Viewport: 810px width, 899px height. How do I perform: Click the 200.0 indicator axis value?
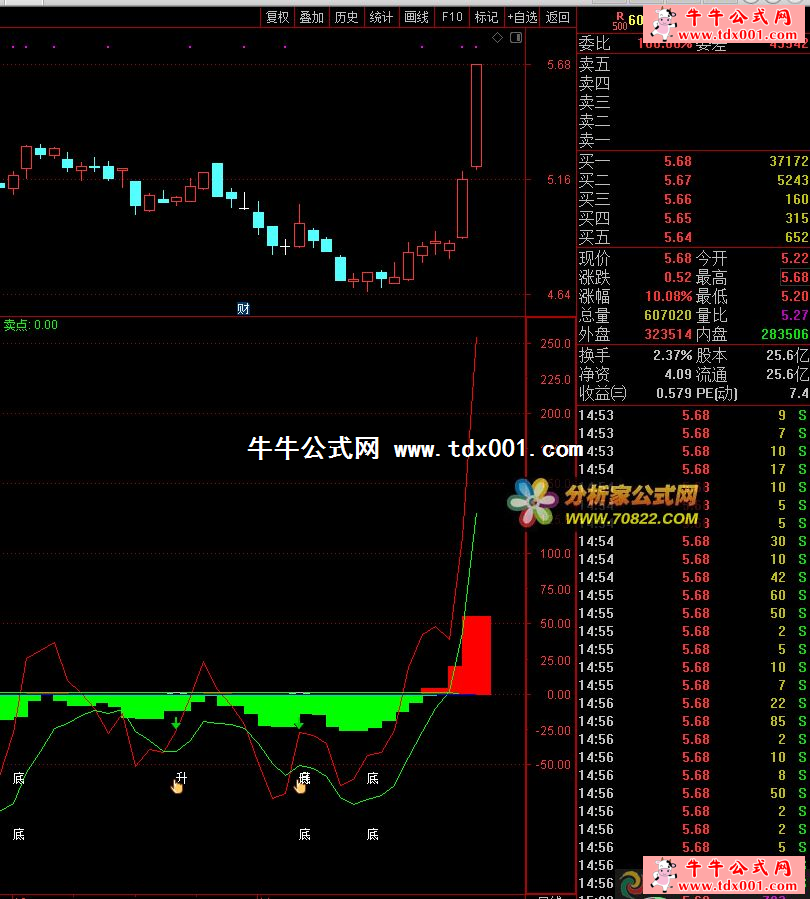tap(555, 414)
